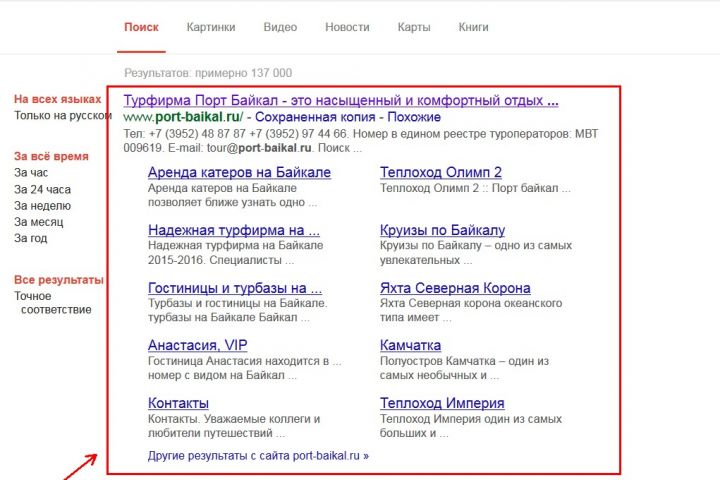Filter results За неделю
Screen dimensions: 720x480
(x=42, y=206)
